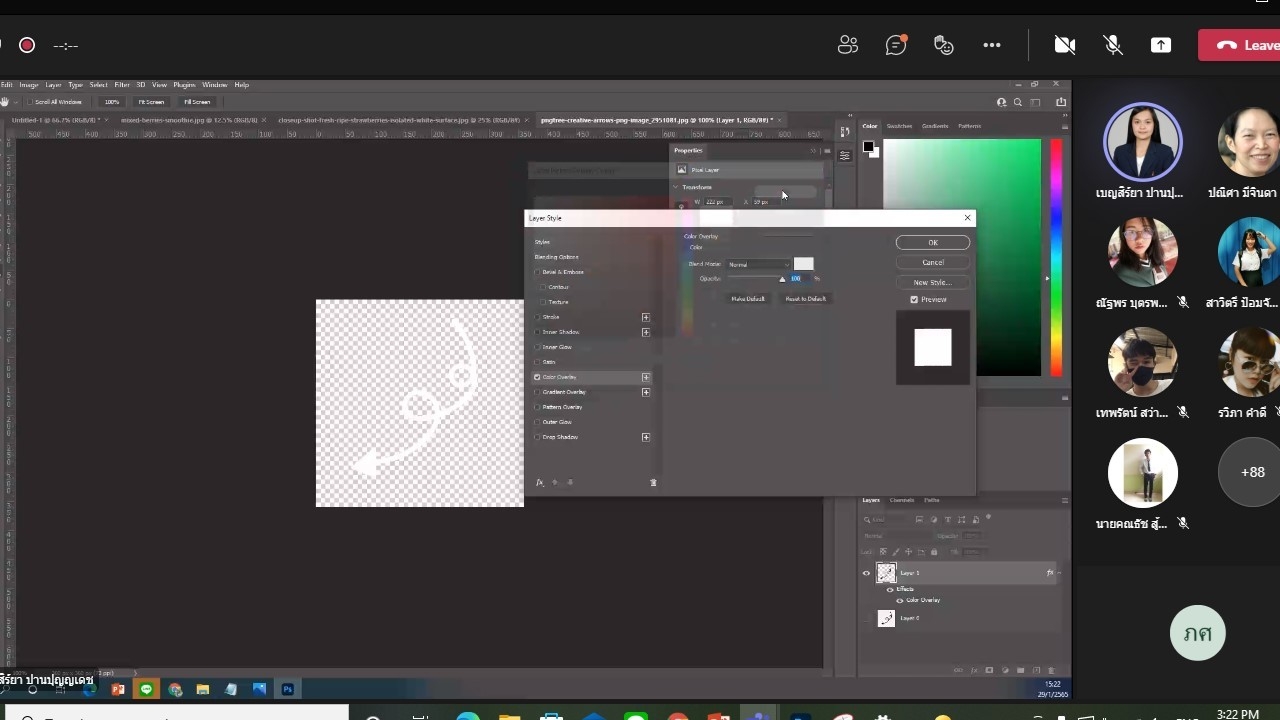Enable the Gradient Overlay effect checkbox
The image size is (1280, 720).
[537, 392]
